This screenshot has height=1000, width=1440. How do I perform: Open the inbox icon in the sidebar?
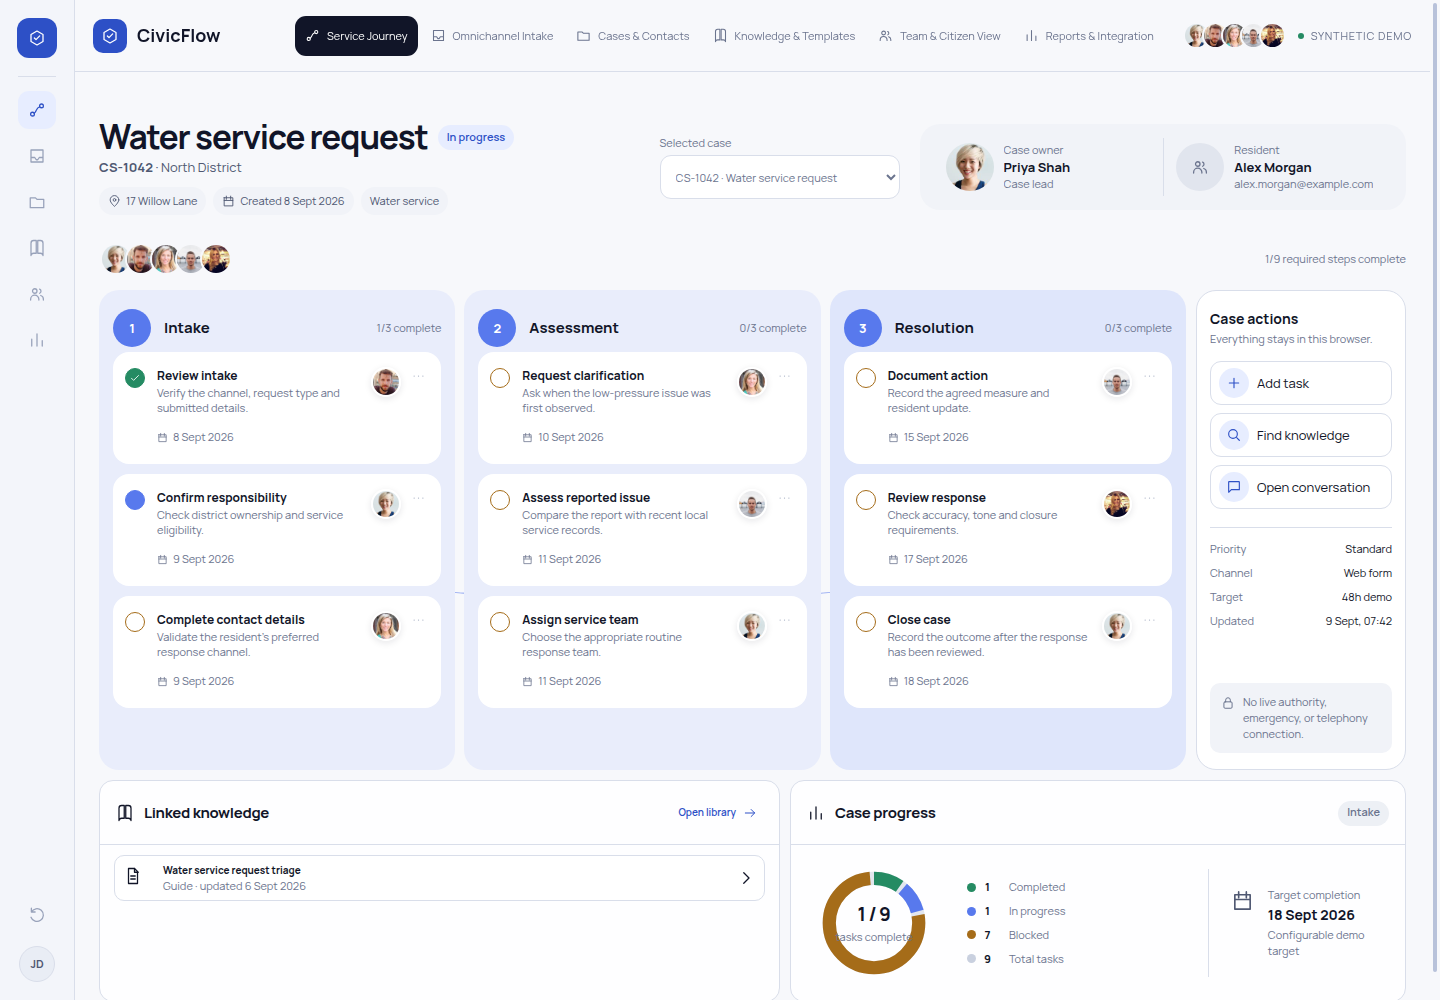click(37, 156)
